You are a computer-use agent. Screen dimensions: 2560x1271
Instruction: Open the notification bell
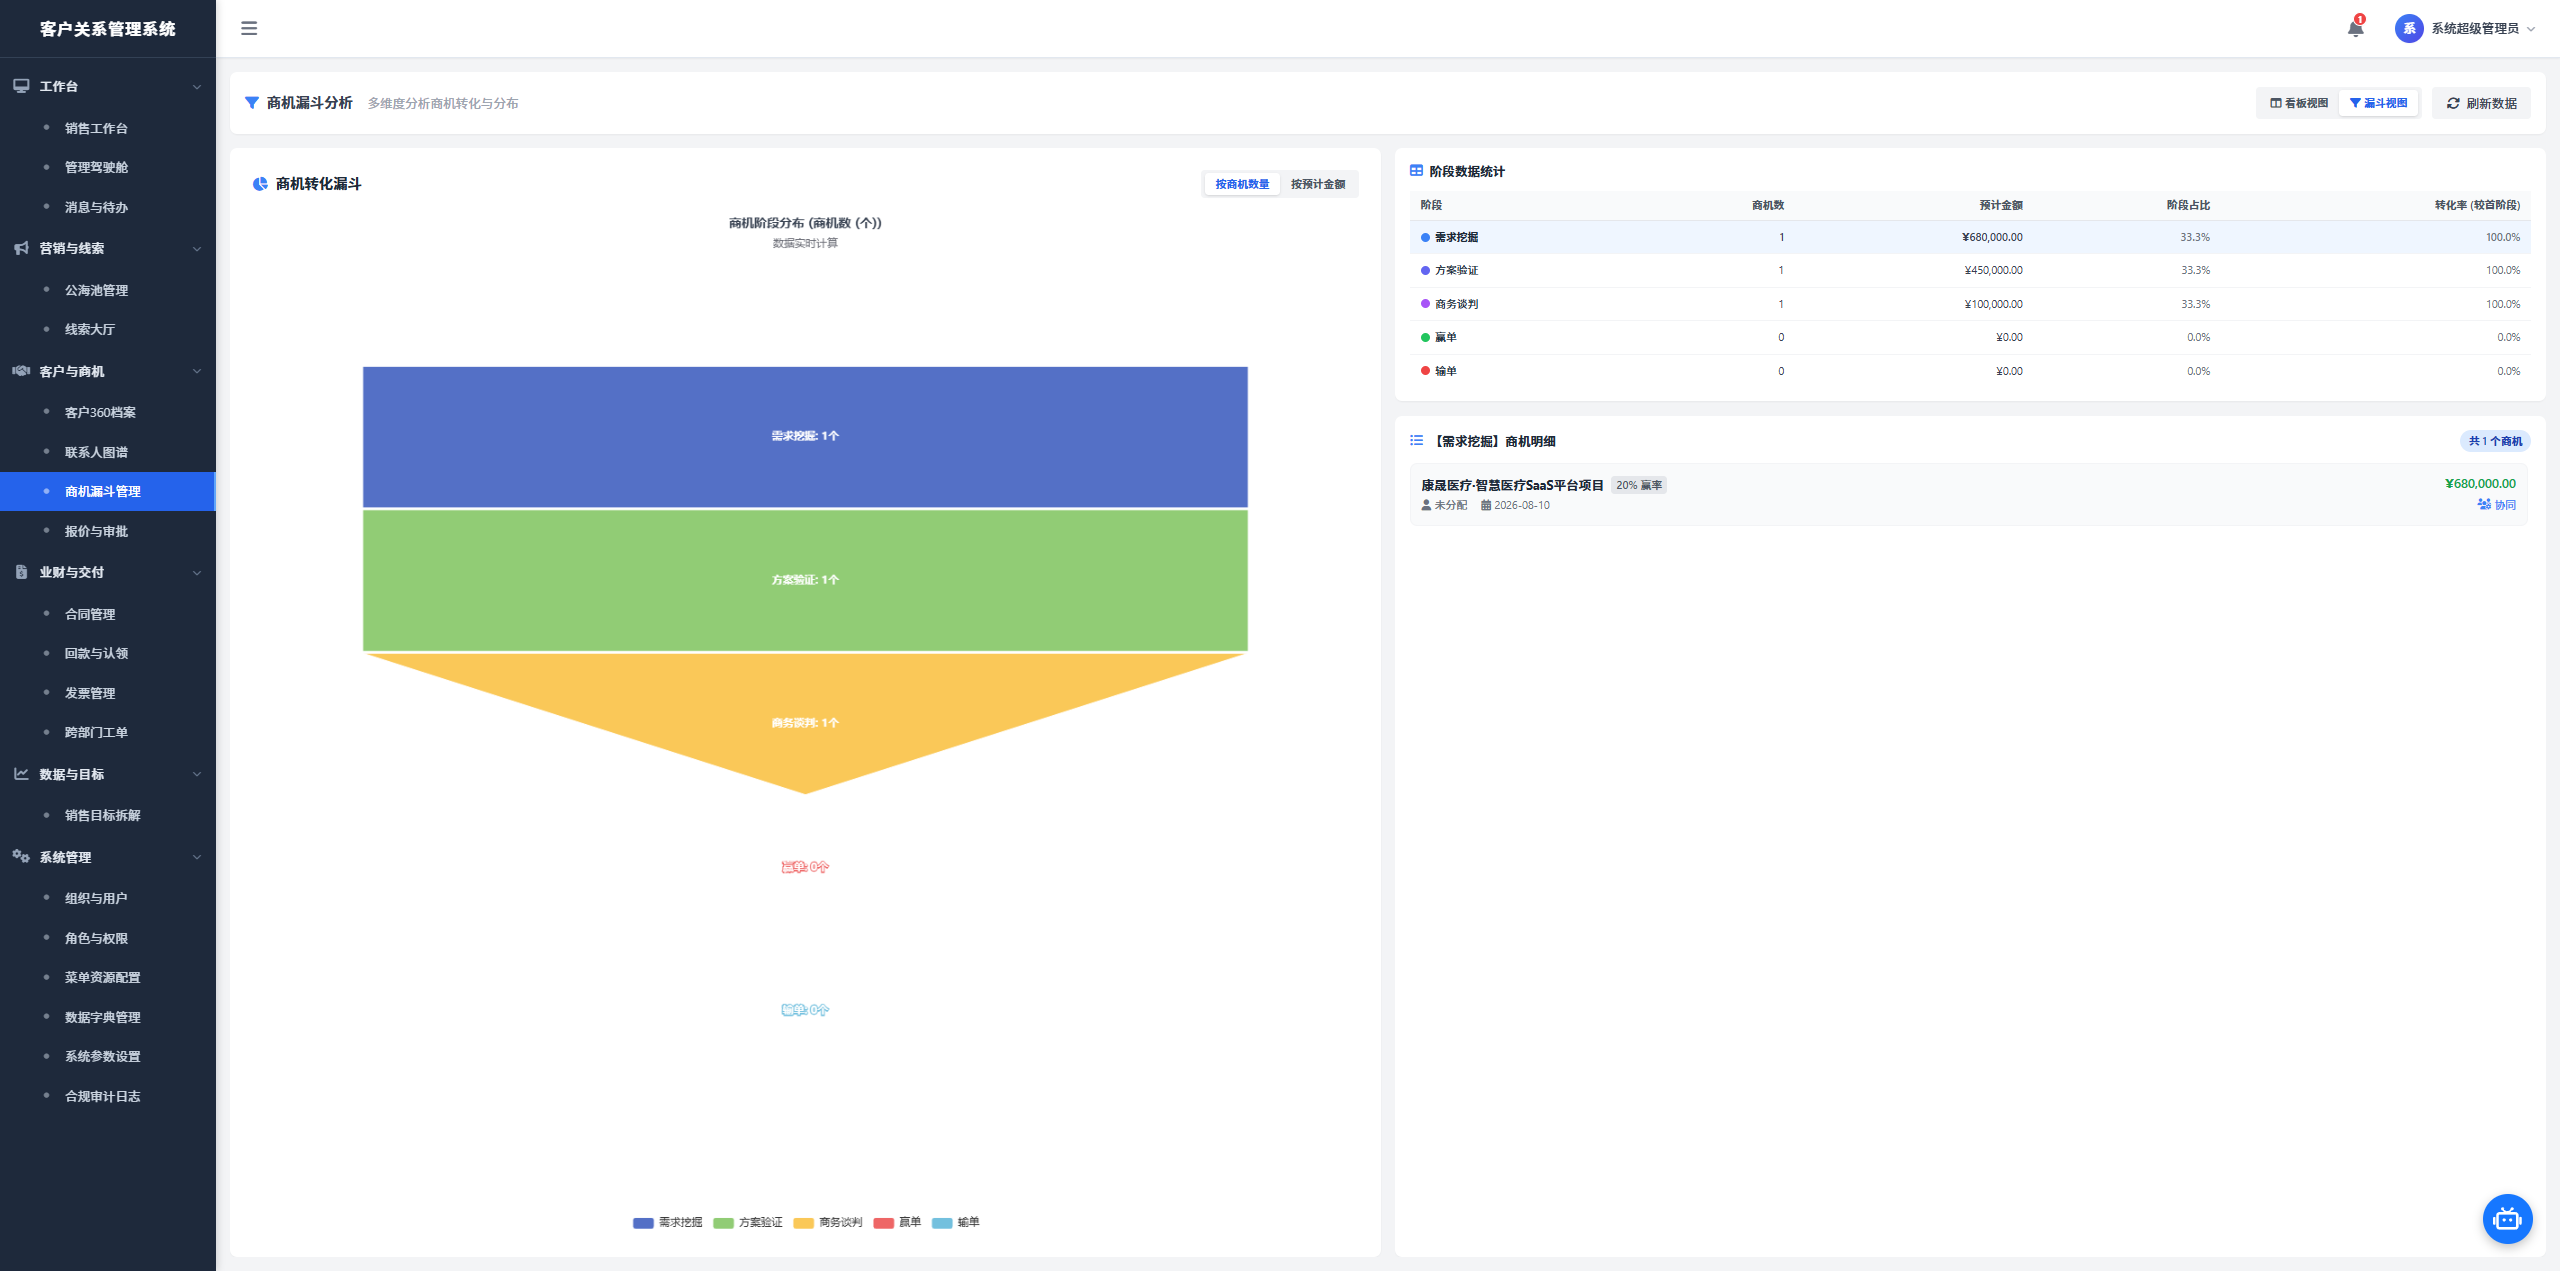point(2355,28)
